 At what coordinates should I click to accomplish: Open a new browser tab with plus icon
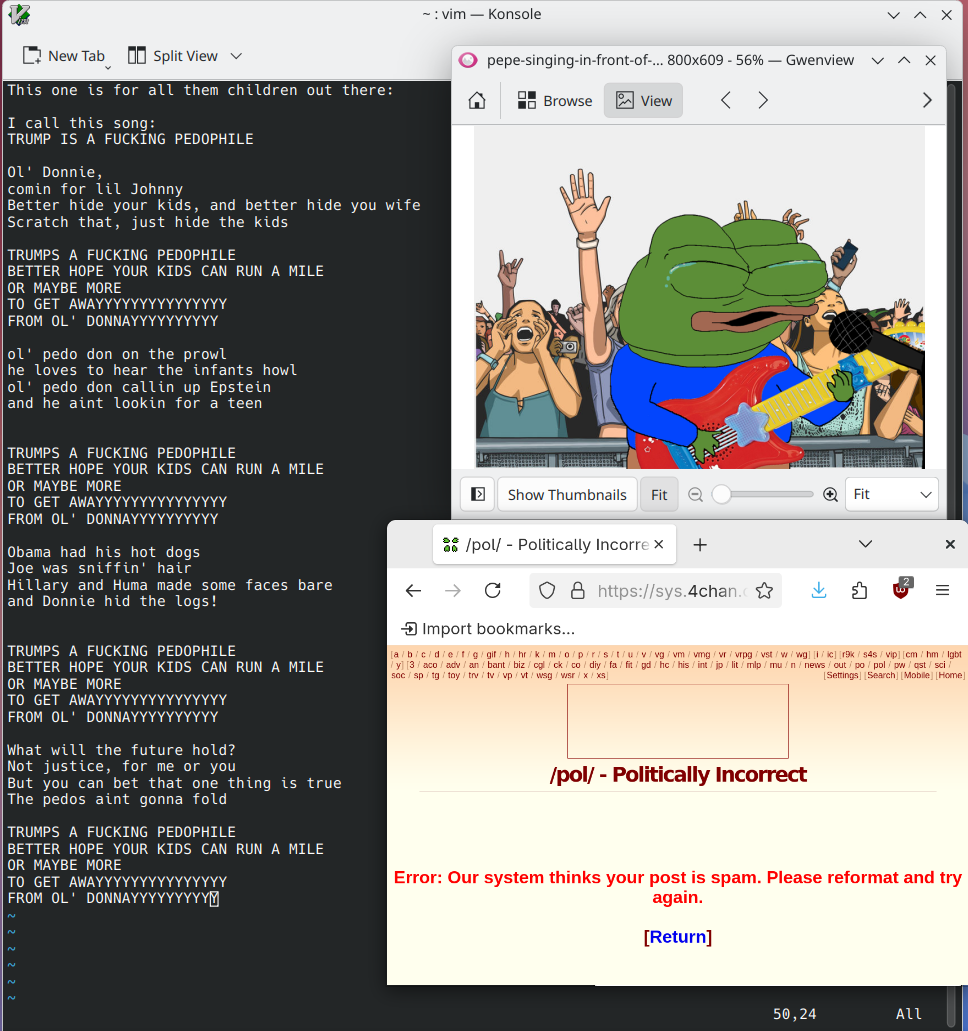700,544
